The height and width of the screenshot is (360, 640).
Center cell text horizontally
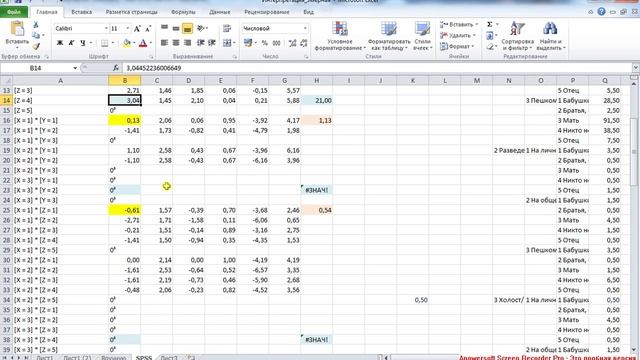click(x=176, y=42)
